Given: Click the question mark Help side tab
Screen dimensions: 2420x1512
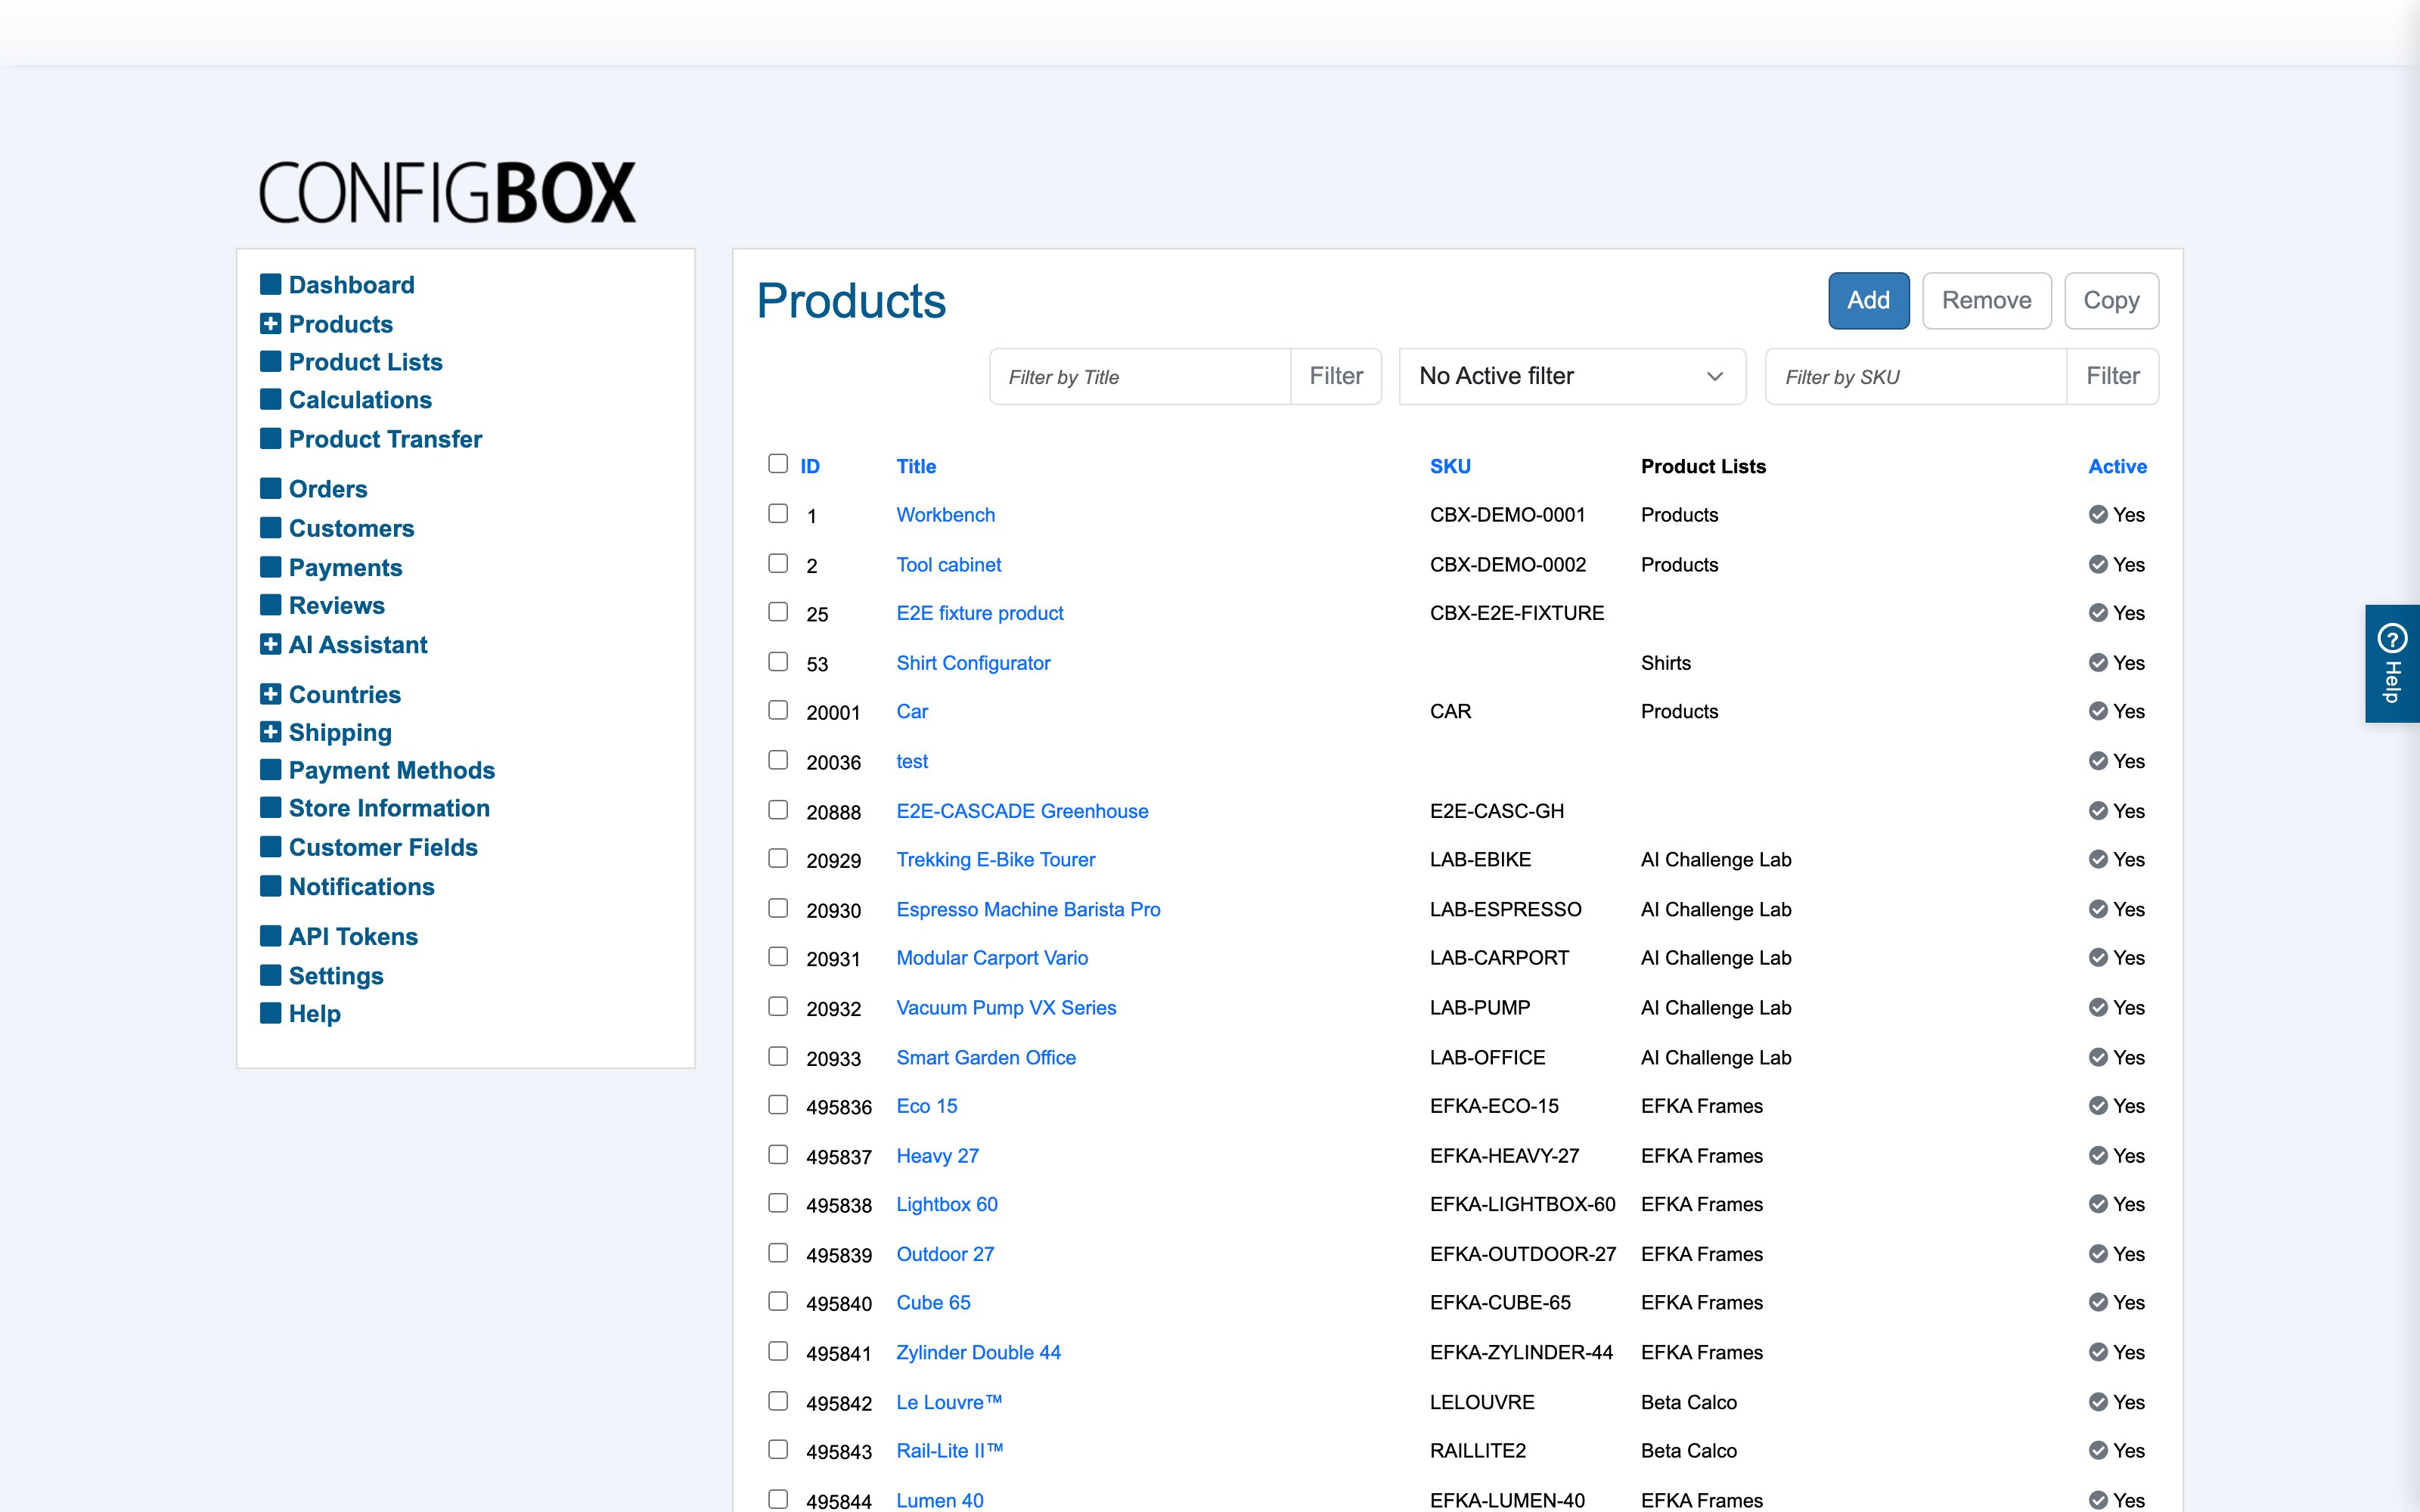Looking at the screenshot, I should pos(2392,663).
